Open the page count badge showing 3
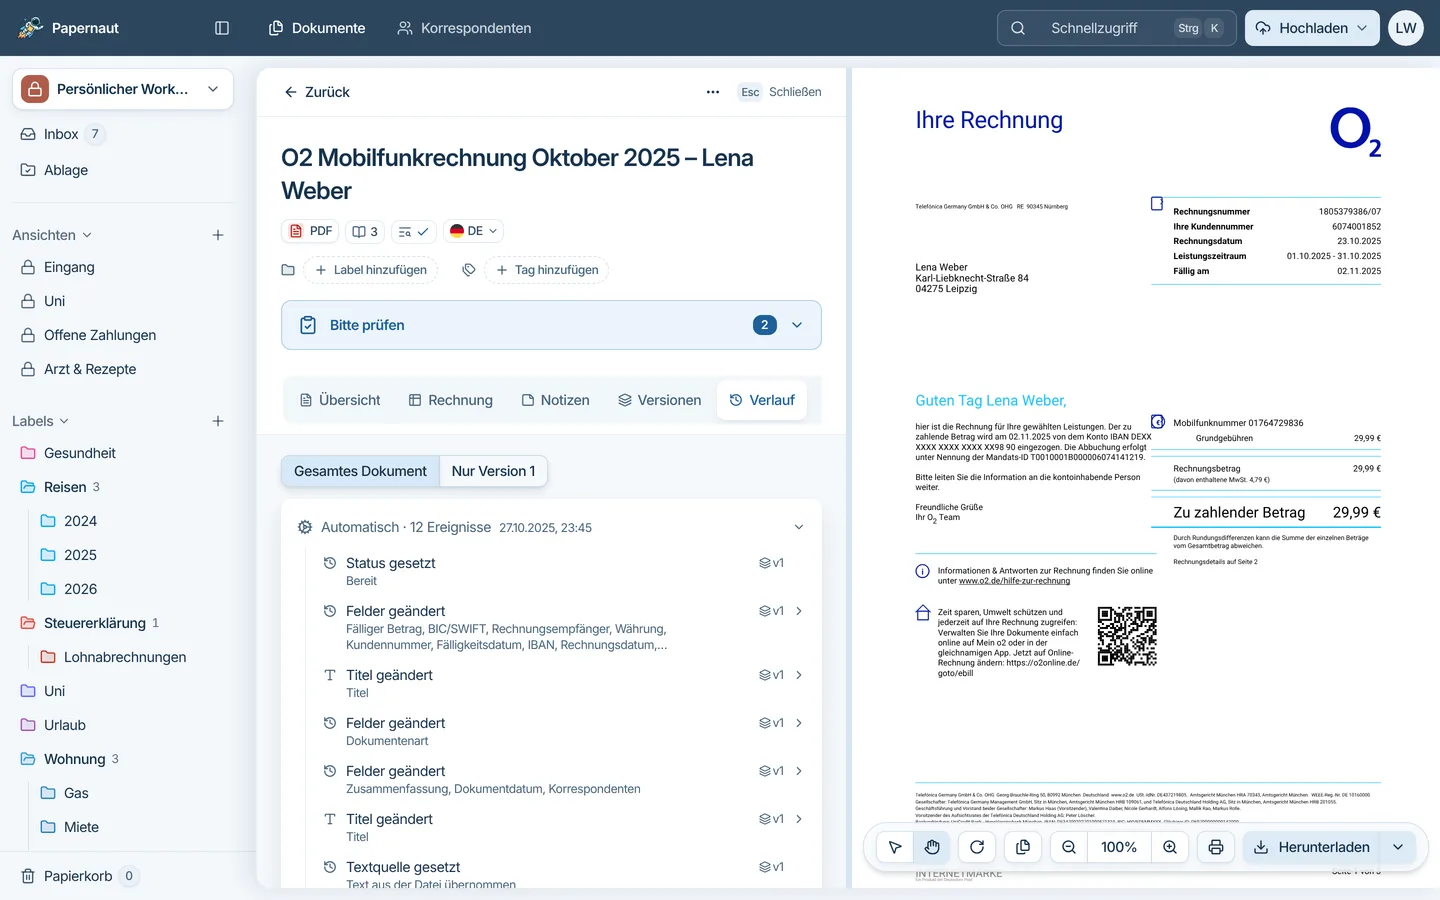 pyautogui.click(x=366, y=231)
